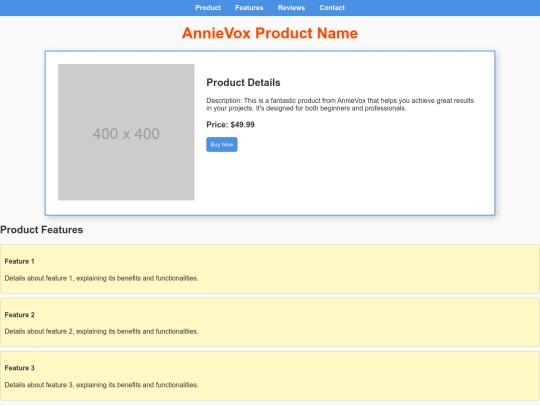This screenshot has height=405, width=540.
Task: Click the Price: $49.99 text
Action: (230, 125)
